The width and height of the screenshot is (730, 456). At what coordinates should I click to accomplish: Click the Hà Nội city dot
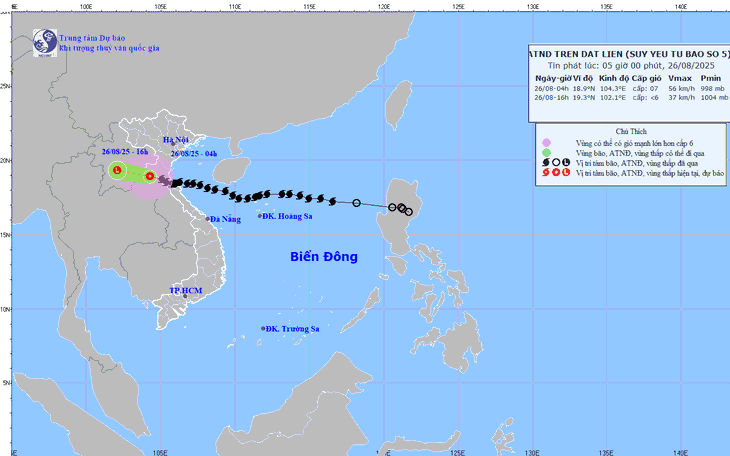coord(173,144)
